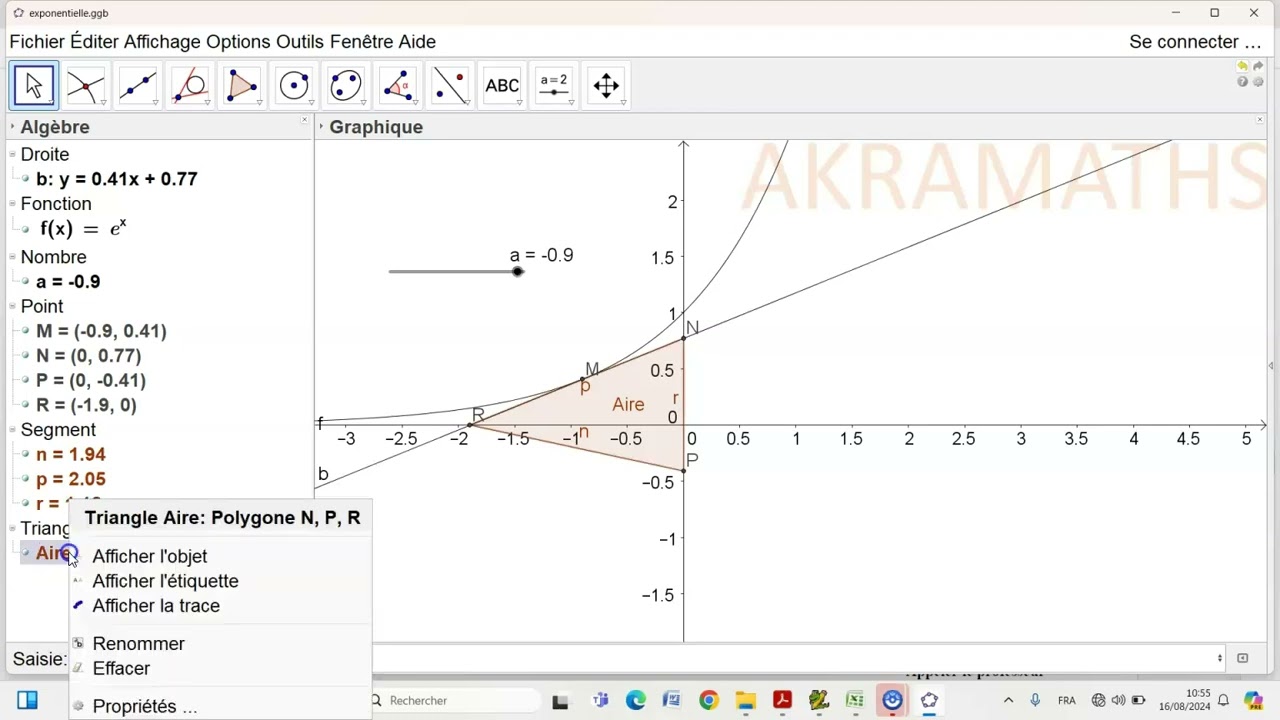Select the Reflect about line tool
Viewport: 1280px width, 720px height.
[x=450, y=86]
